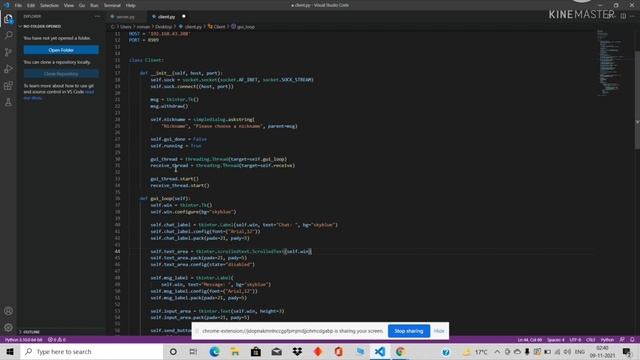Open the Accounts icon in activity bar

(x=8, y=311)
